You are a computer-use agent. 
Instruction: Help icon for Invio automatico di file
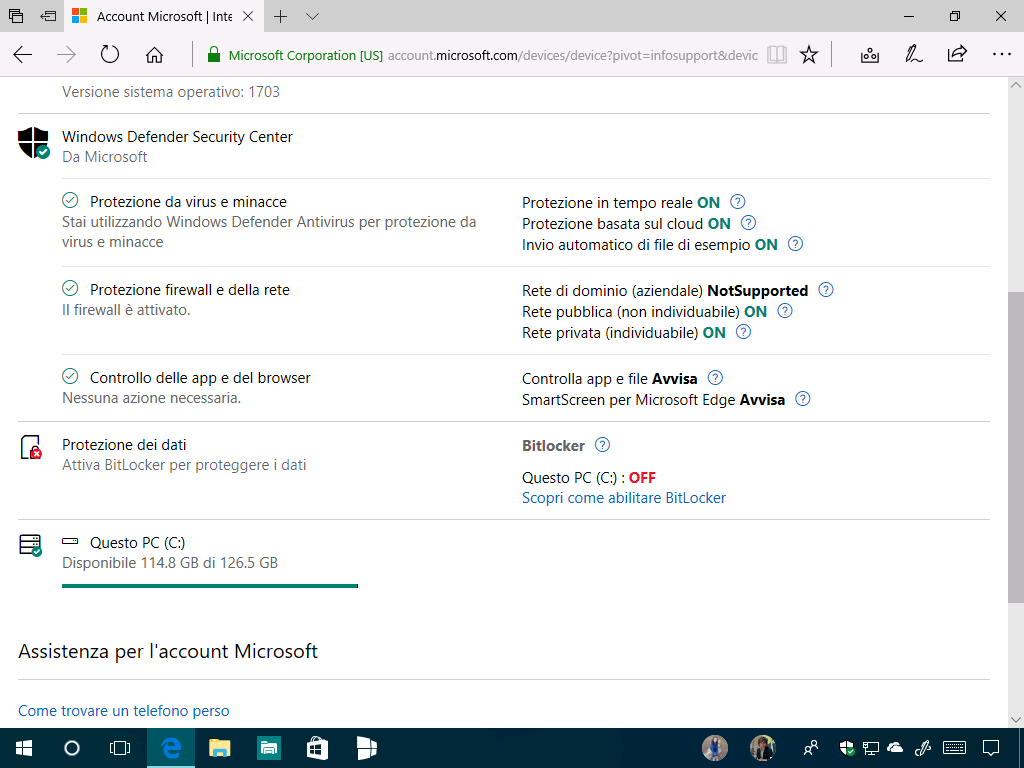point(795,244)
